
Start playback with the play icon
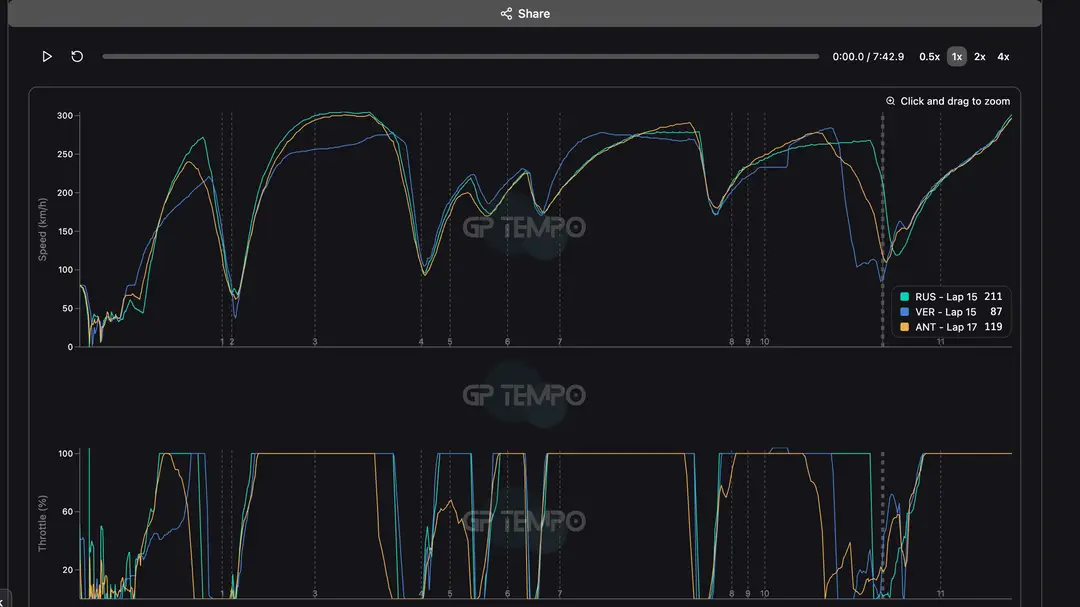click(x=47, y=56)
